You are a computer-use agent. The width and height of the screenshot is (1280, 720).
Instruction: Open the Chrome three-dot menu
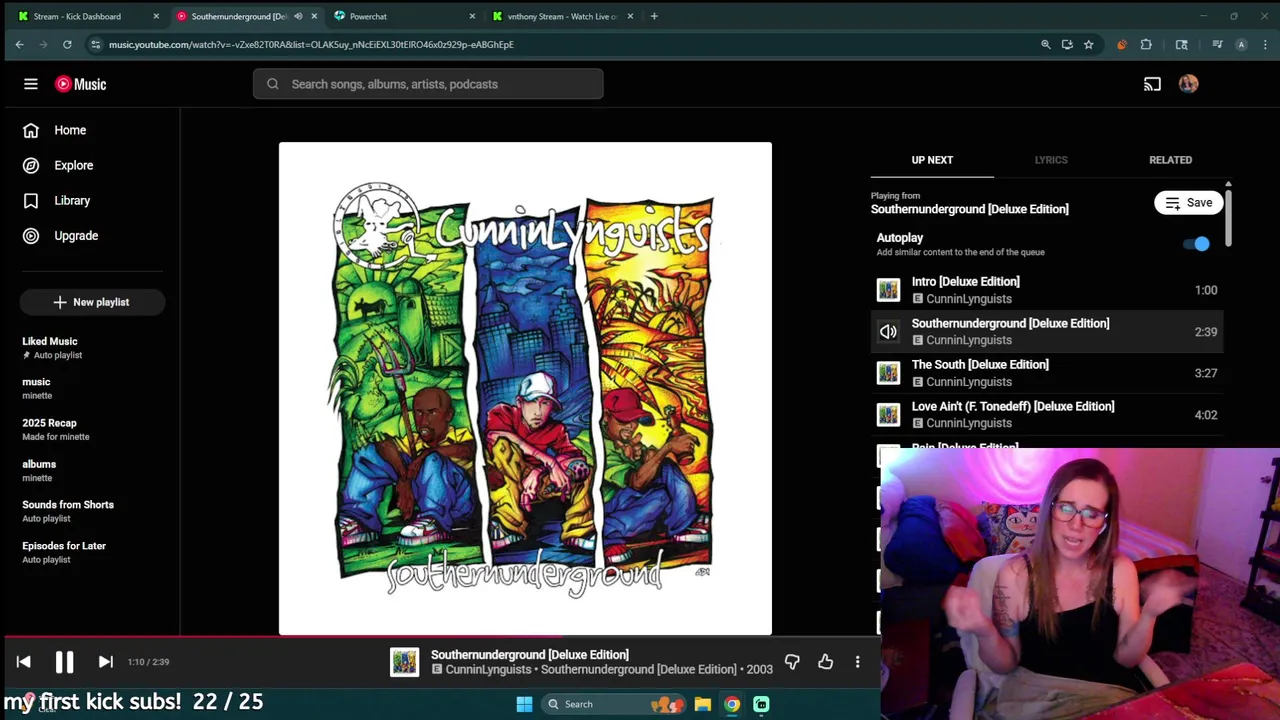1266,44
